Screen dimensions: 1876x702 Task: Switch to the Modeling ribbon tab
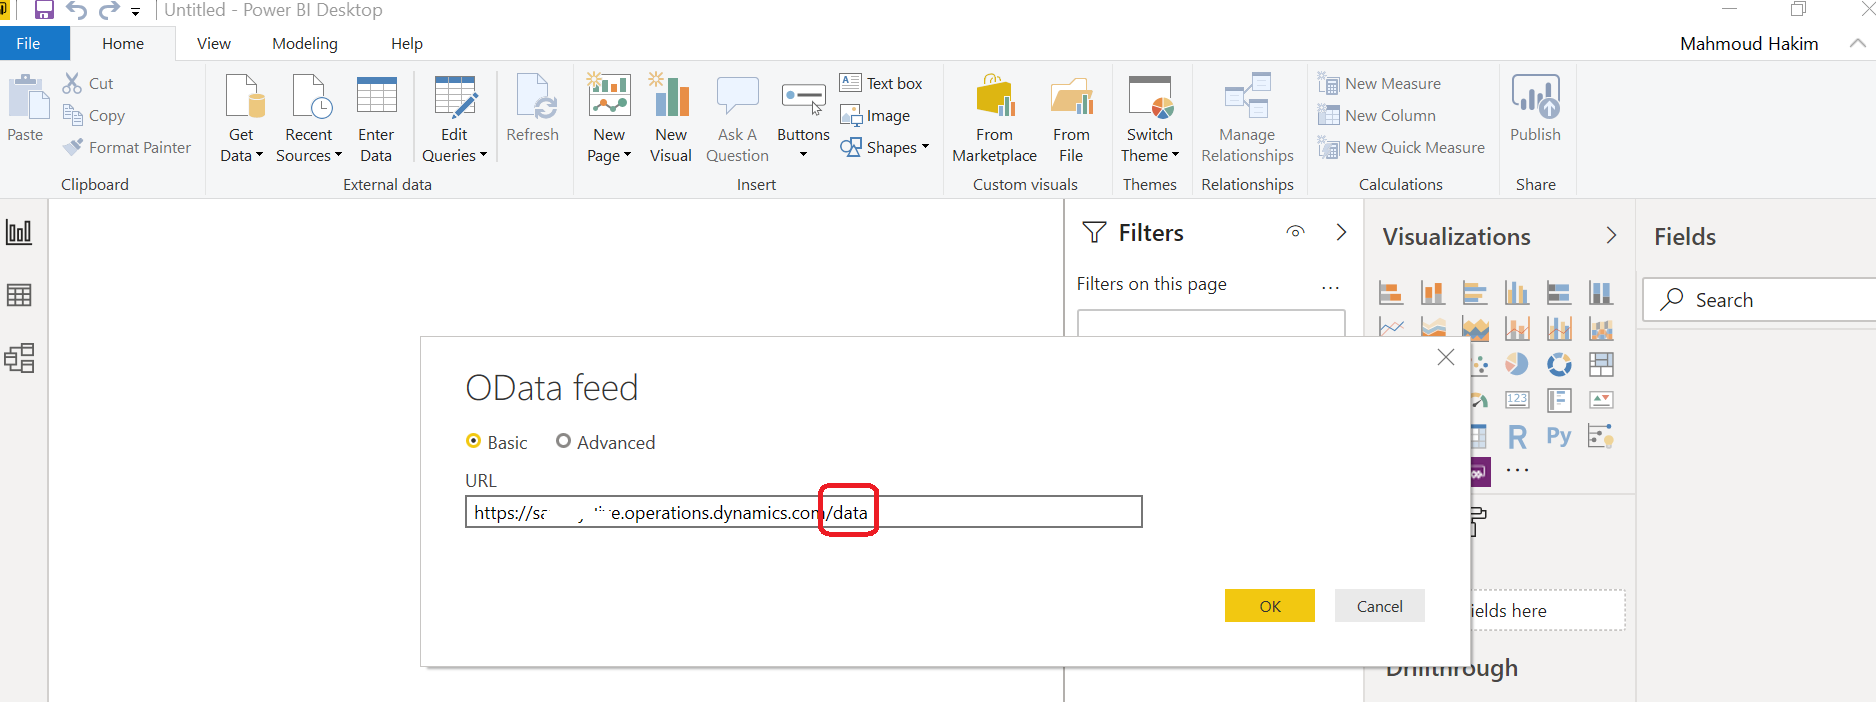(305, 43)
